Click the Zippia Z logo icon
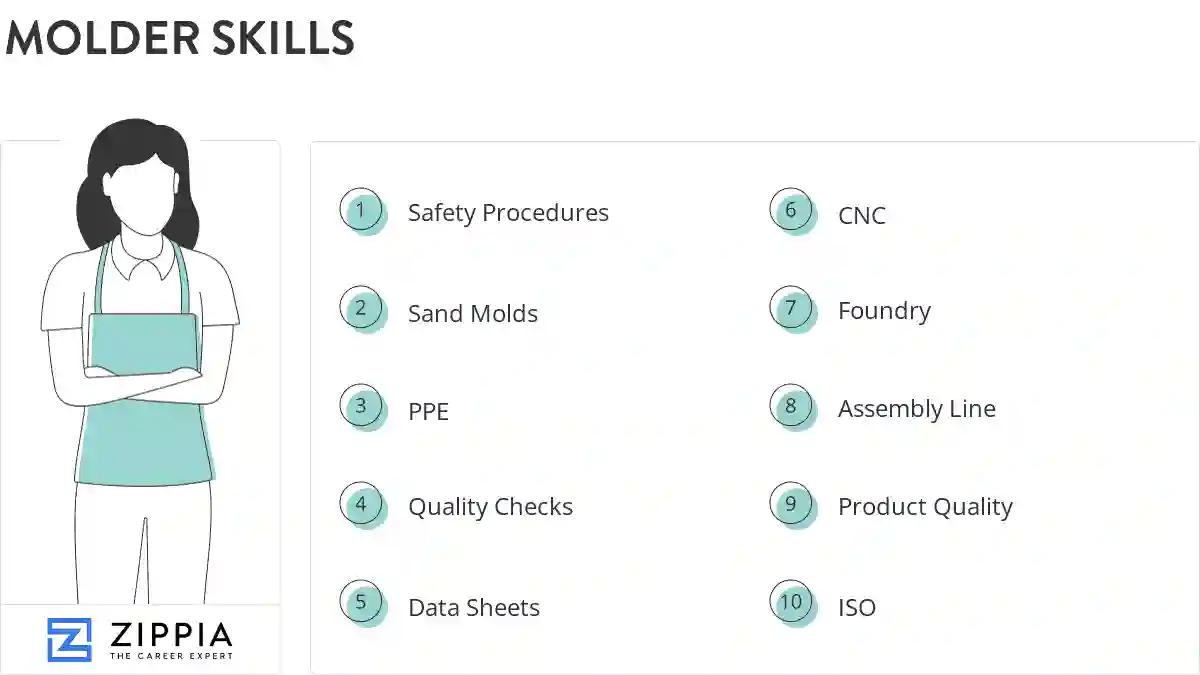Screen dimensions: 1200x675 (x=69, y=640)
